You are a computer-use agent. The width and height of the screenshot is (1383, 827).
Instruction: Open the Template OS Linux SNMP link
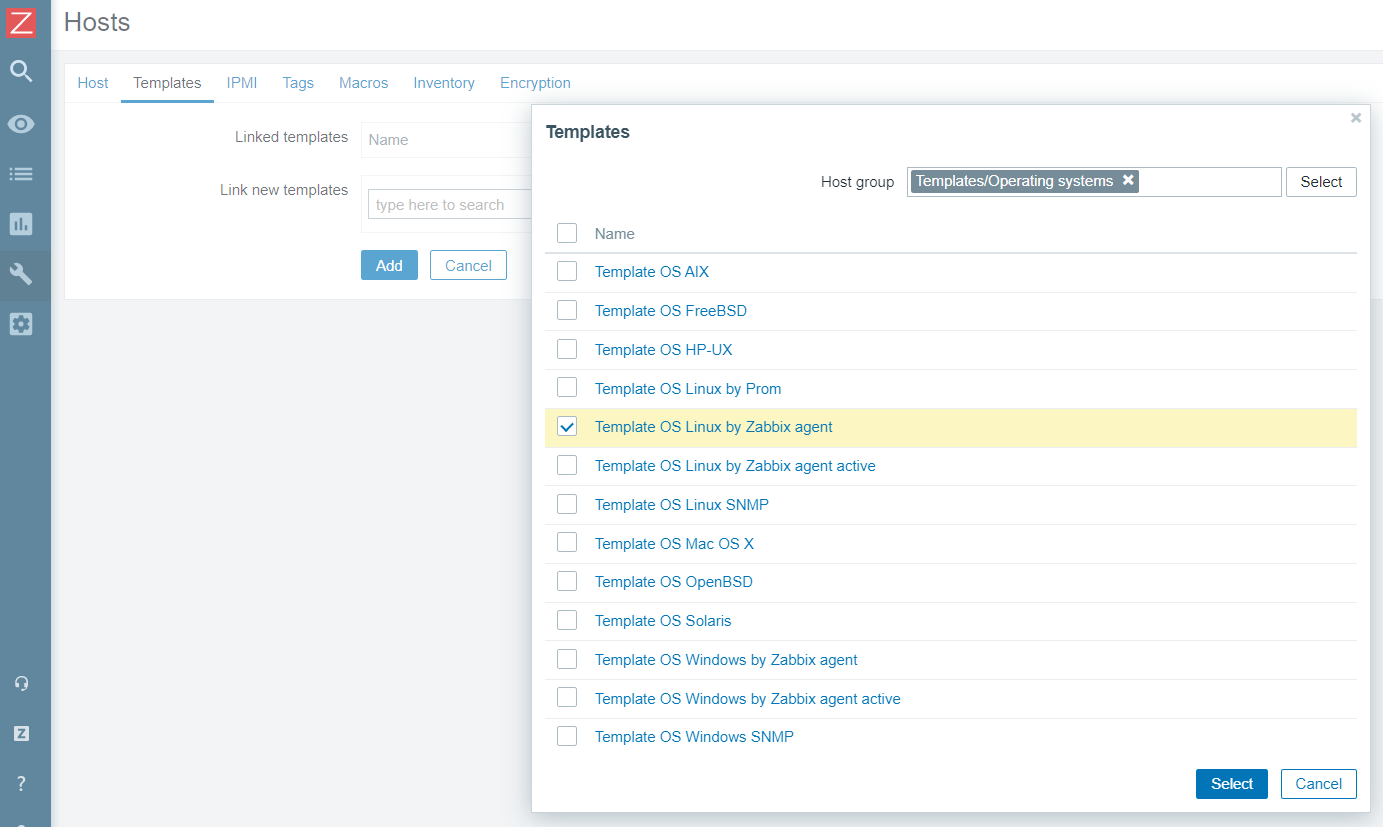(682, 505)
